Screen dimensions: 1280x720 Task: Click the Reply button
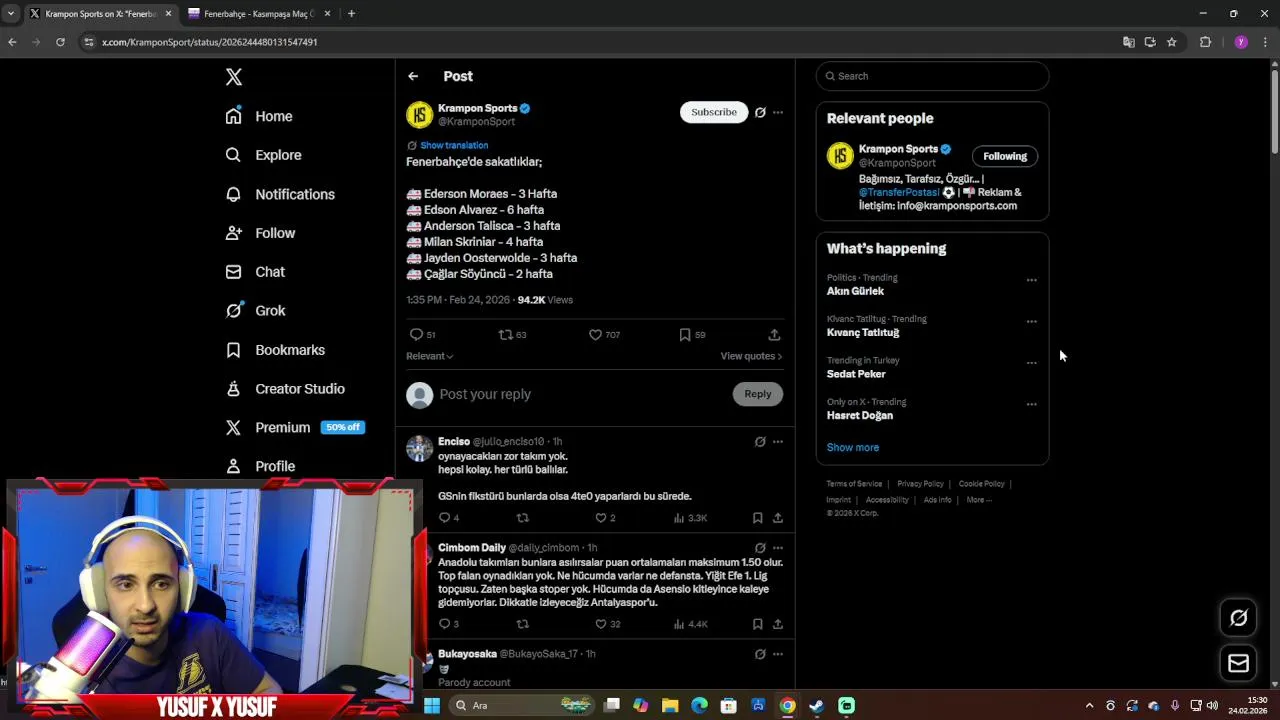[758, 394]
